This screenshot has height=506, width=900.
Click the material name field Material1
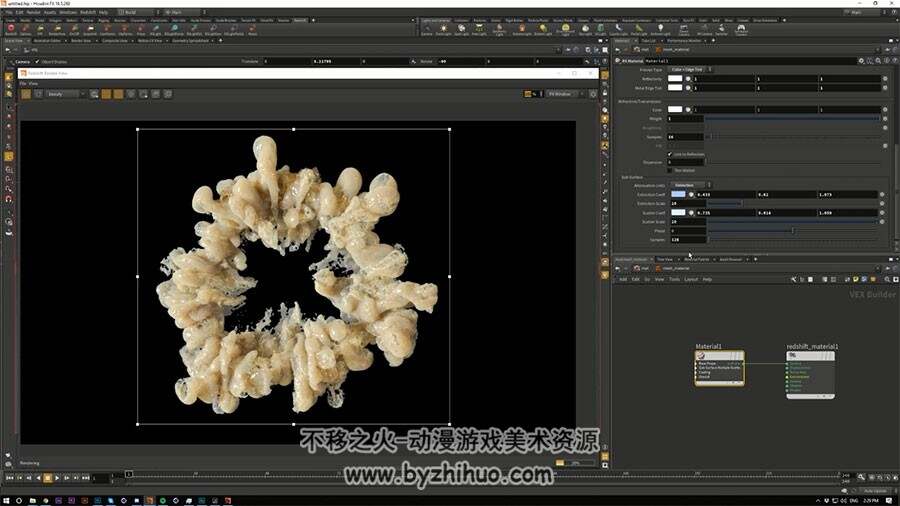coord(750,60)
